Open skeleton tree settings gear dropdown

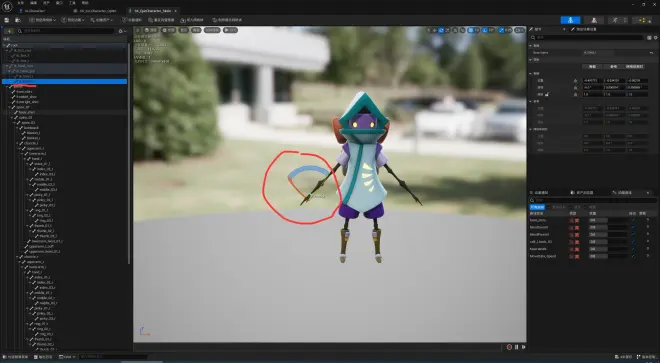coord(122,31)
